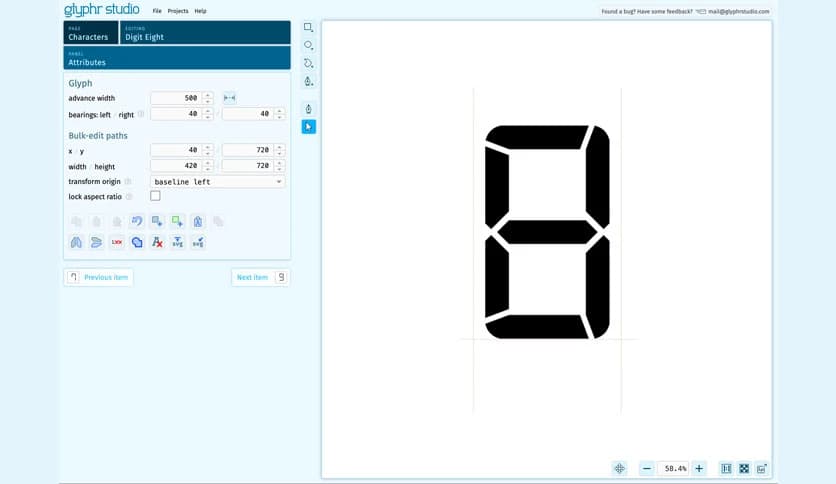Image resolution: width=836 pixels, height=484 pixels.
Task: Click the x position stepper arrows
Action: [x=208, y=150]
